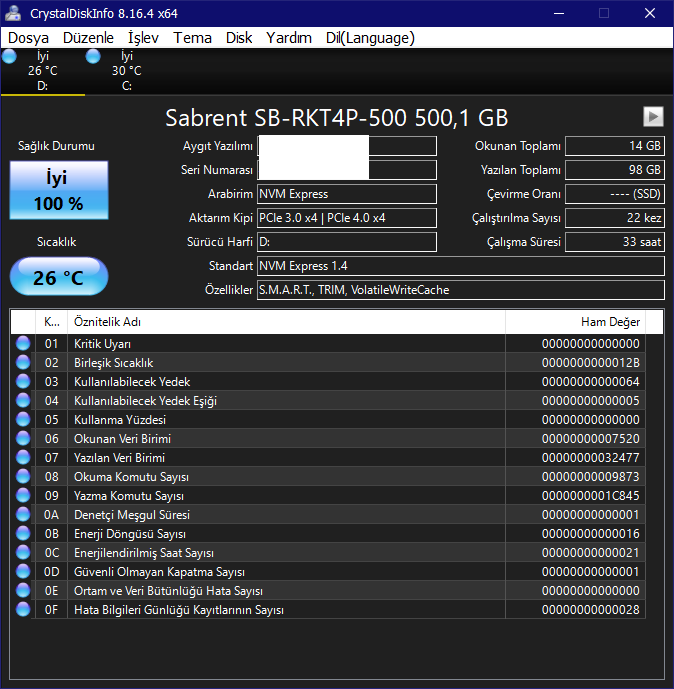Click status orb beside Birleşik Sıcaklık
674x689 pixels.
[24, 363]
